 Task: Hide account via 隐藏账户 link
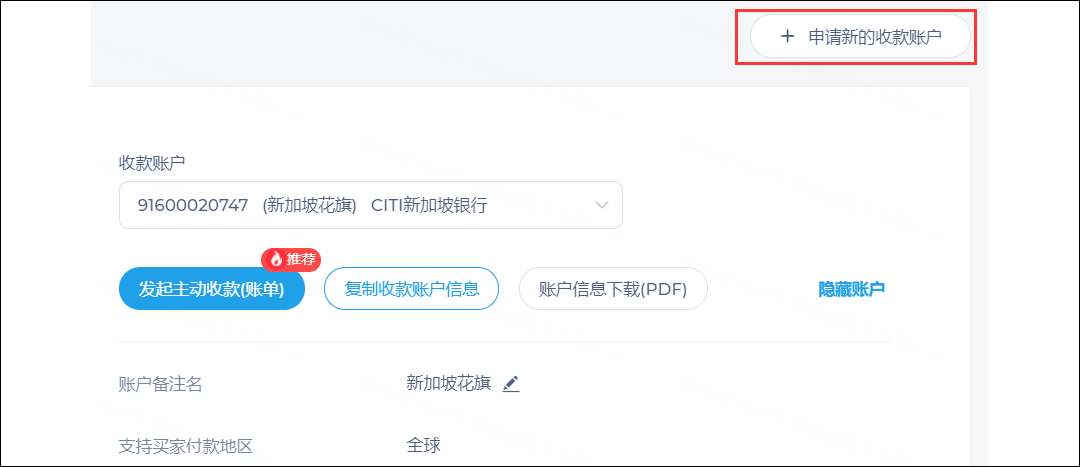point(851,289)
